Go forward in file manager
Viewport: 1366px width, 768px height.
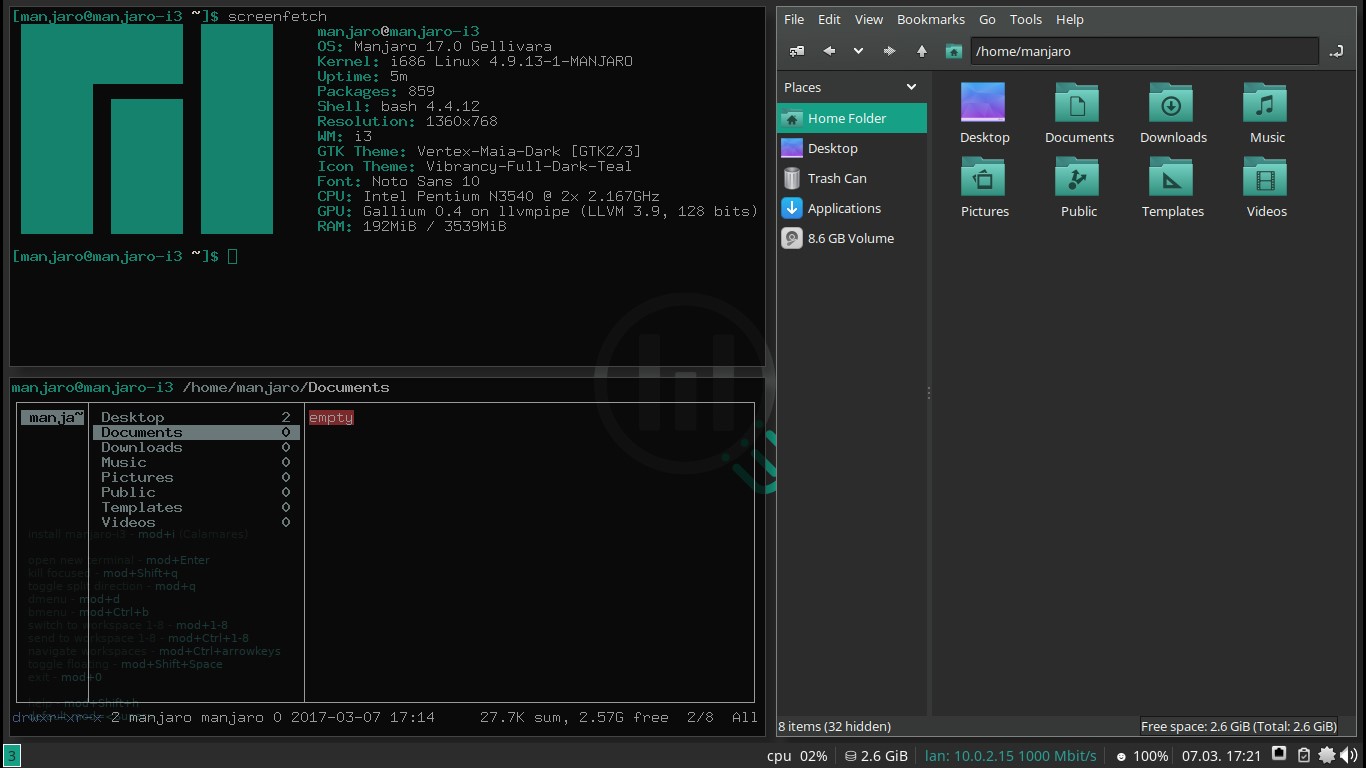(x=889, y=51)
